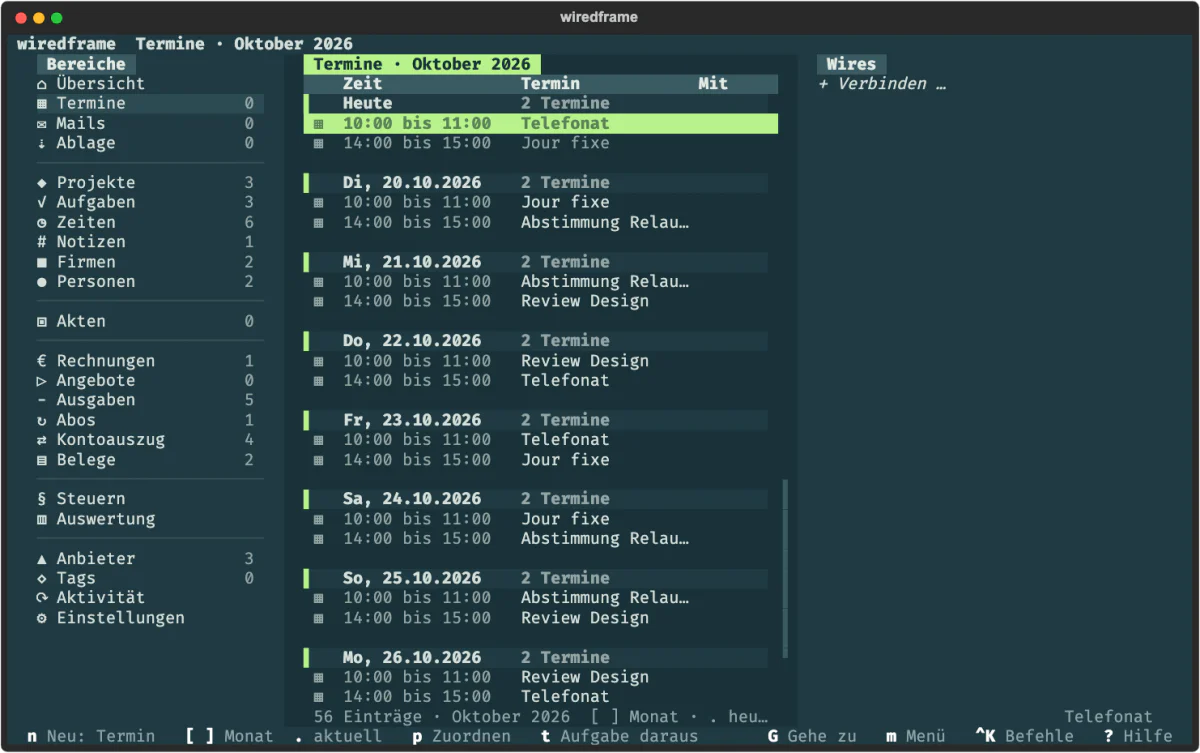Click the Zeit column header

(362, 84)
